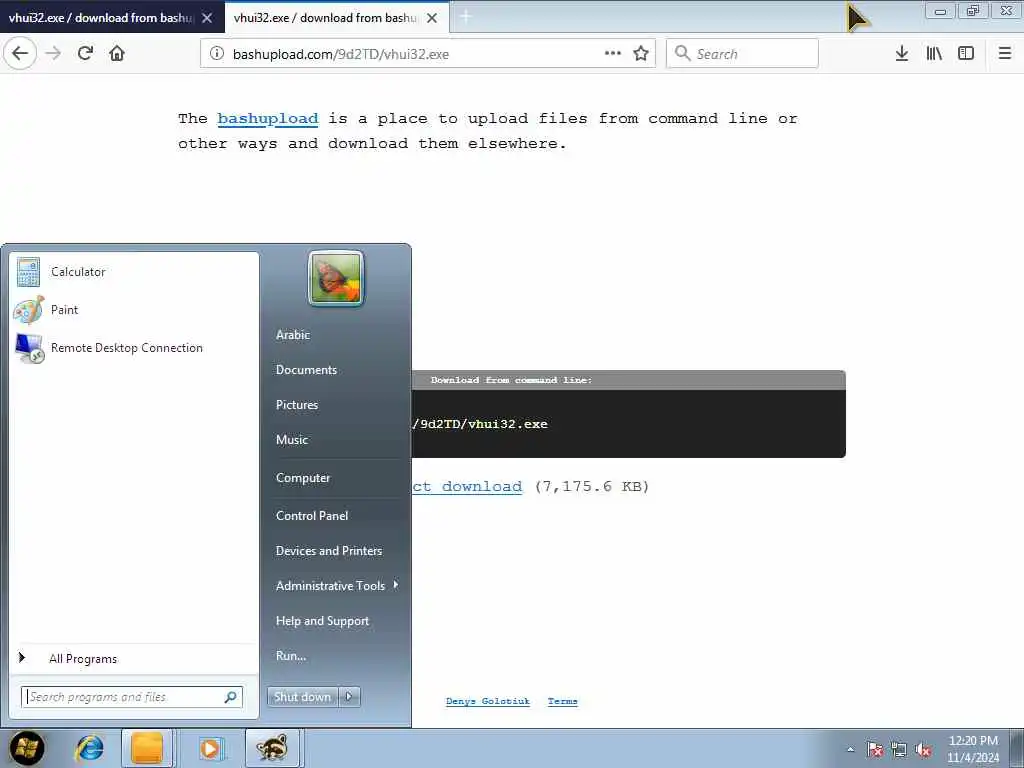
Task: Click the magnifier in Start search box
Action: (230, 697)
